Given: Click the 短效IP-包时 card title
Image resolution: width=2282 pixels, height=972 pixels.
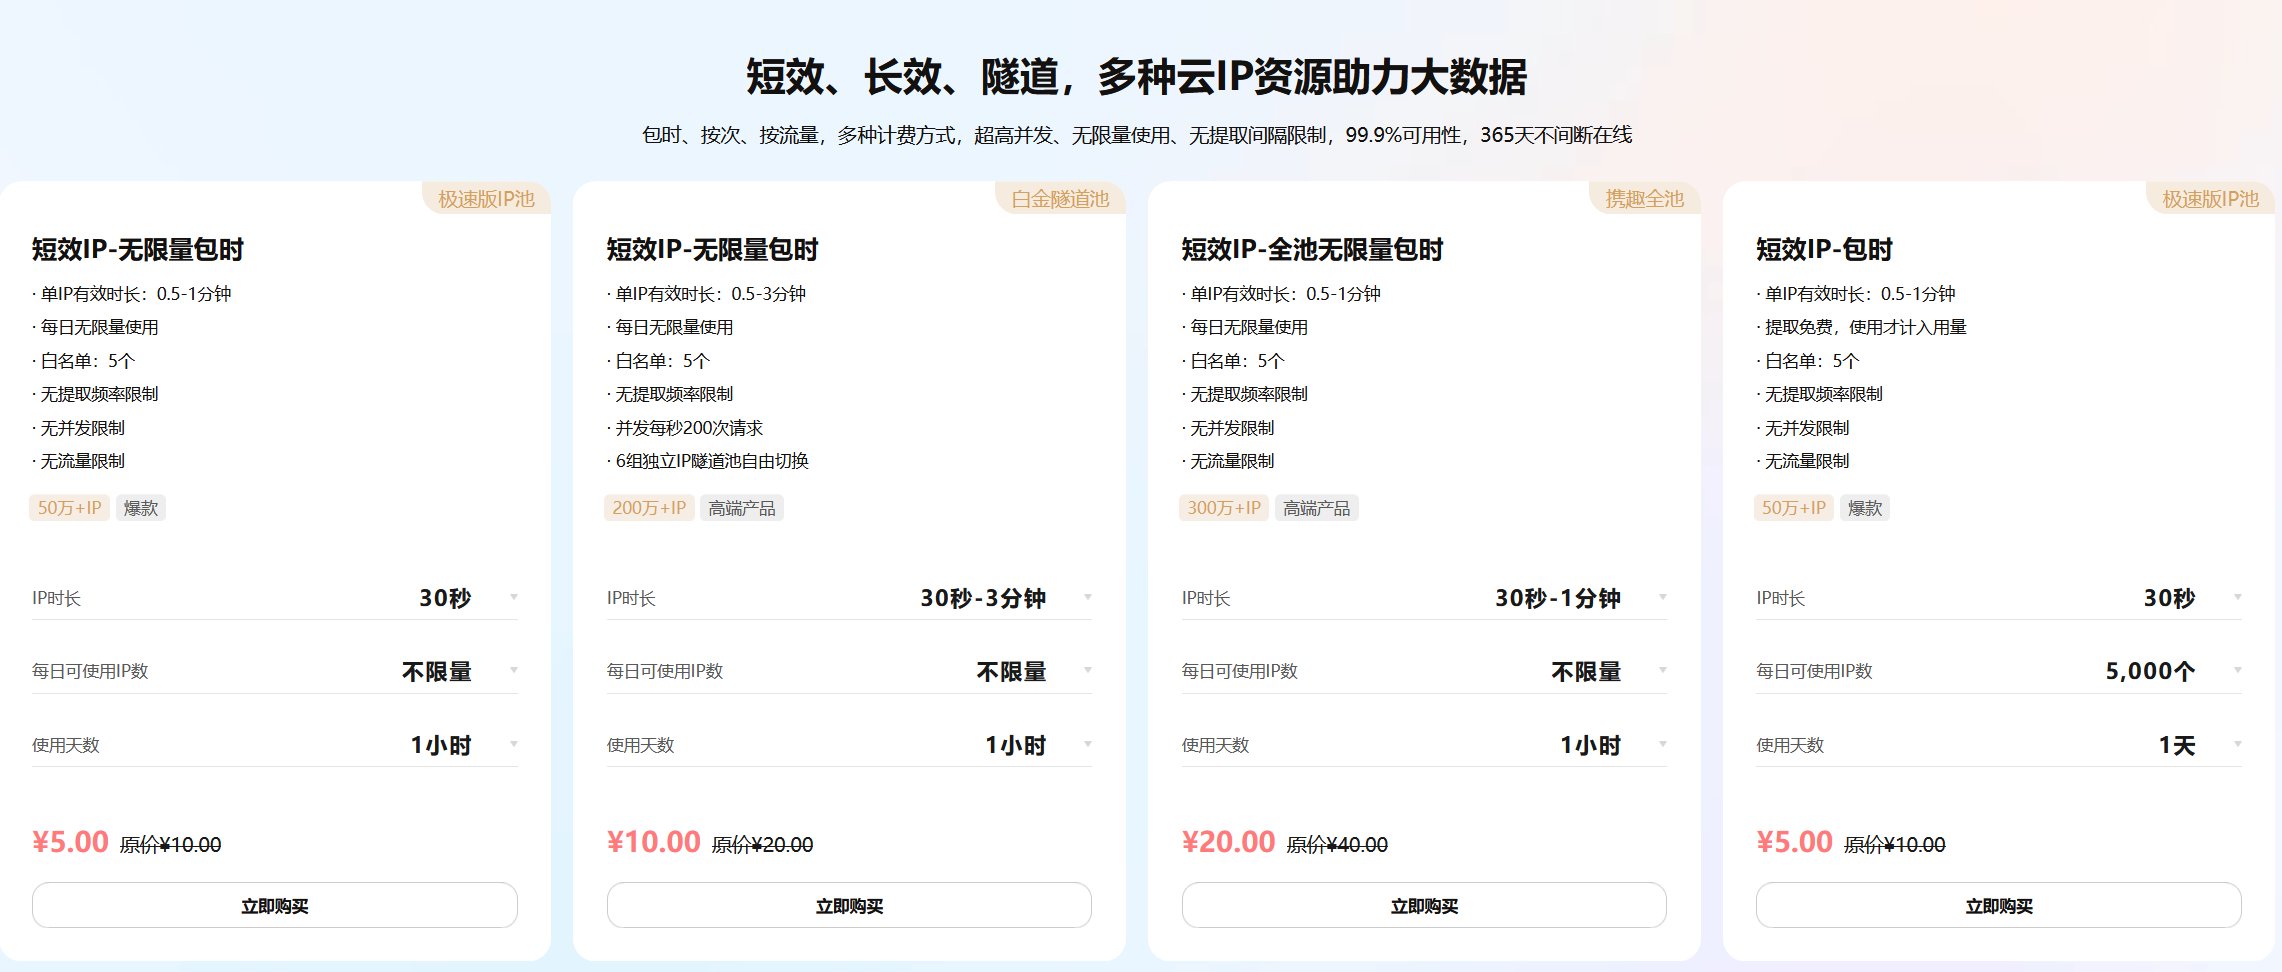Looking at the screenshot, I should tap(1824, 249).
